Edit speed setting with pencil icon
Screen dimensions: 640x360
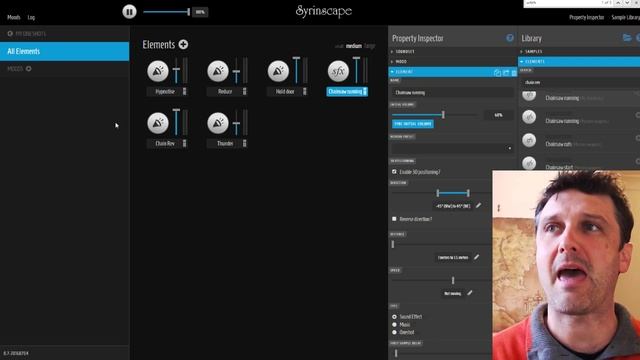(470, 293)
